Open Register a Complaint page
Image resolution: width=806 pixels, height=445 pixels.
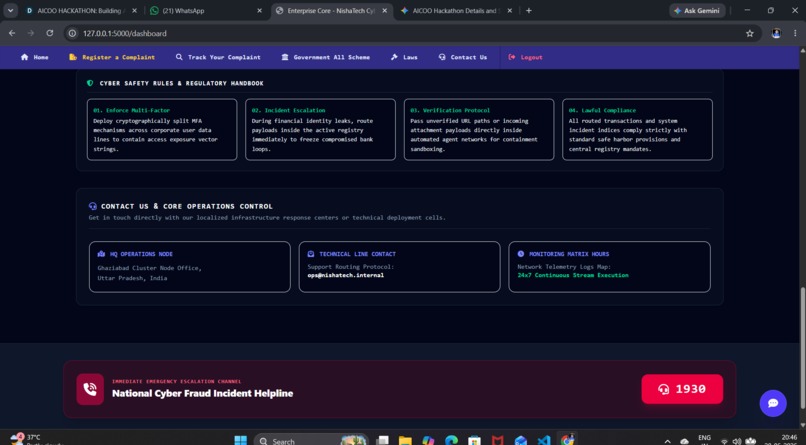(x=112, y=57)
